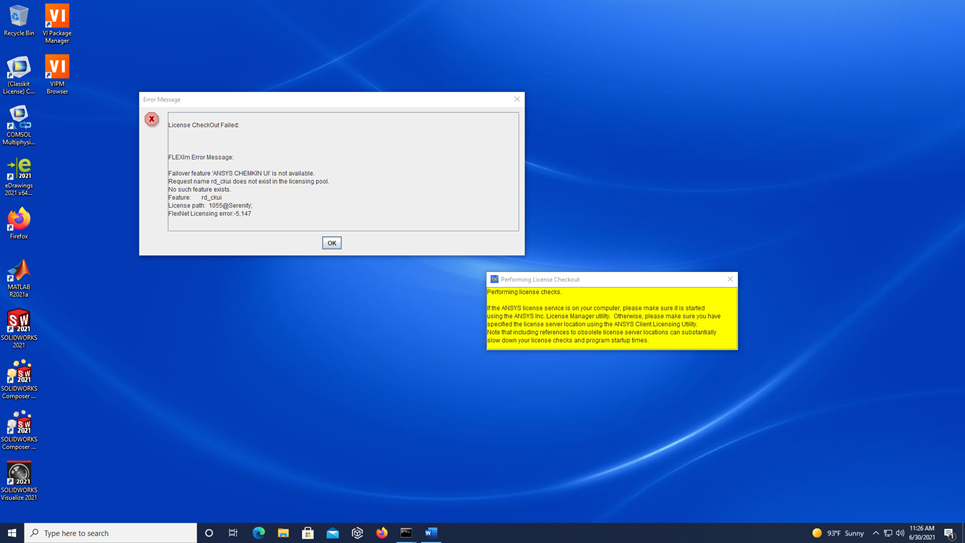This screenshot has width=965, height=543.
Task: Select the eDrawings 2021 x64 shortcut
Action: [x=18, y=177]
